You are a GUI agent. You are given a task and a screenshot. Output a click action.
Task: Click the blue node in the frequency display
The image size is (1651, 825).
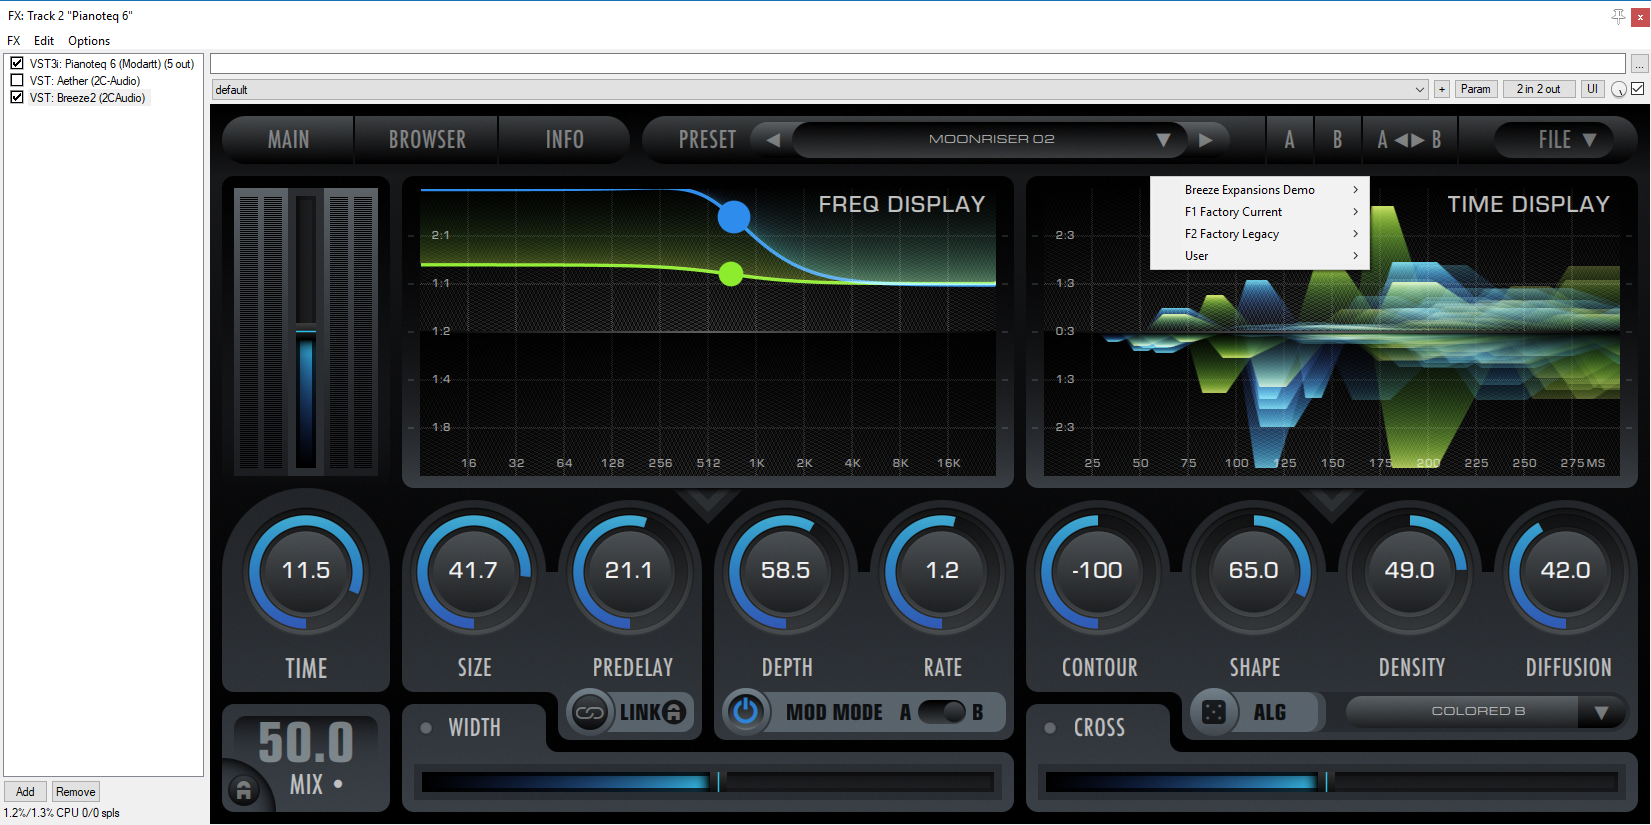pos(734,216)
